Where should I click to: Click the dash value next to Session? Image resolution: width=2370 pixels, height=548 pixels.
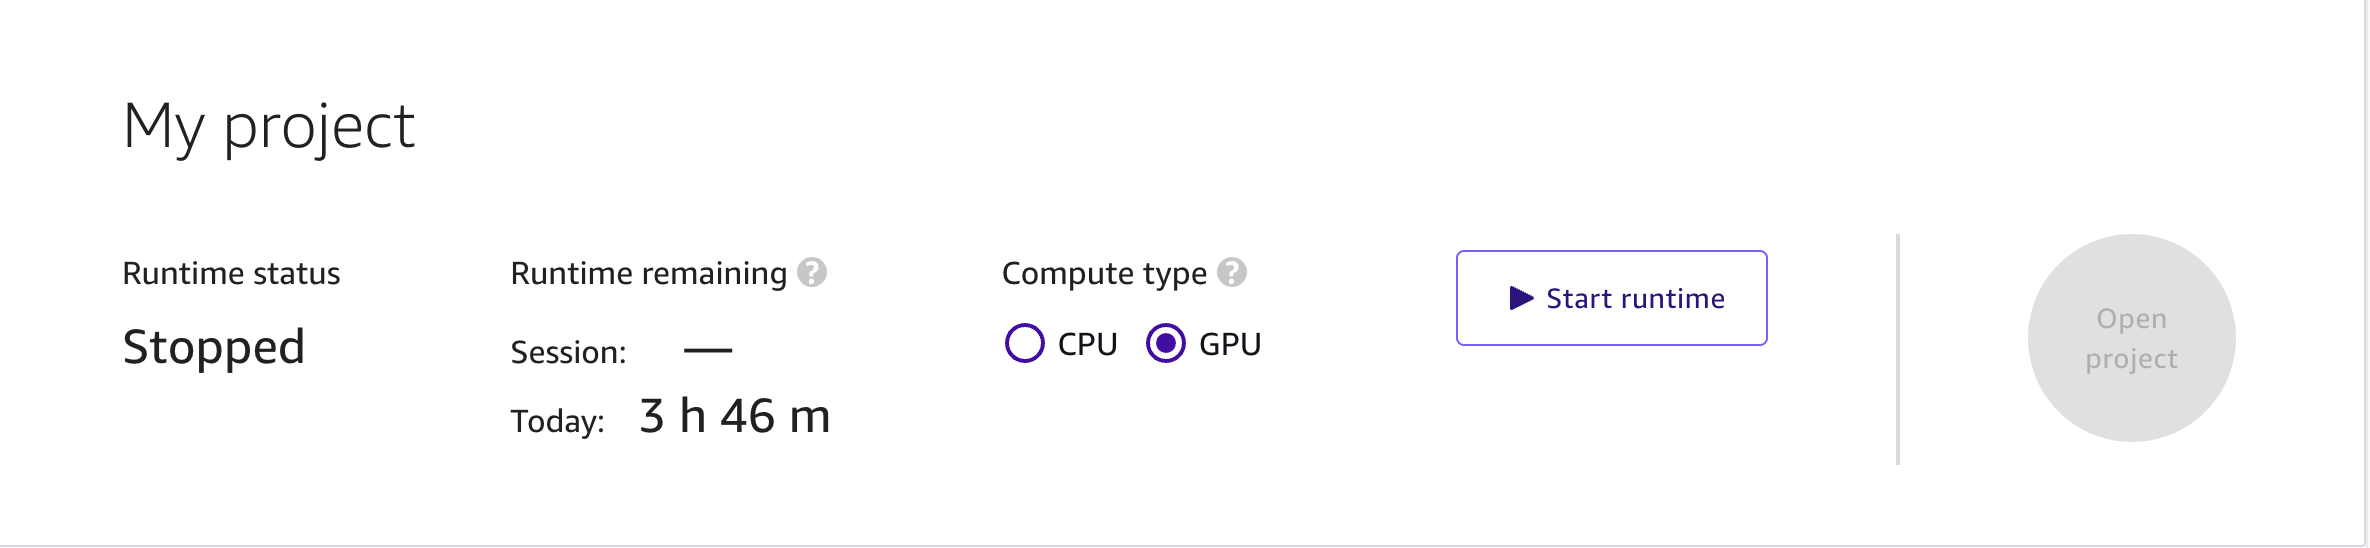708,350
